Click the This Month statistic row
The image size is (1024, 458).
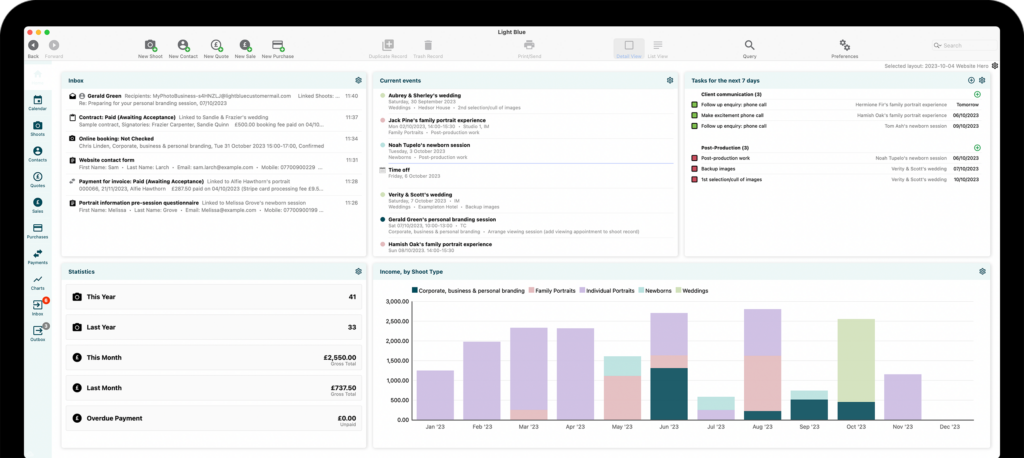(214, 357)
